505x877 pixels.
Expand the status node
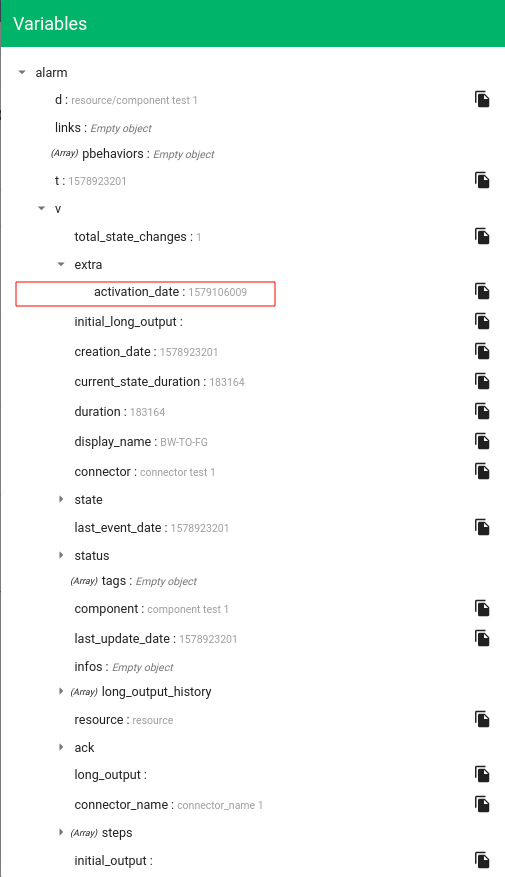[61, 555]
